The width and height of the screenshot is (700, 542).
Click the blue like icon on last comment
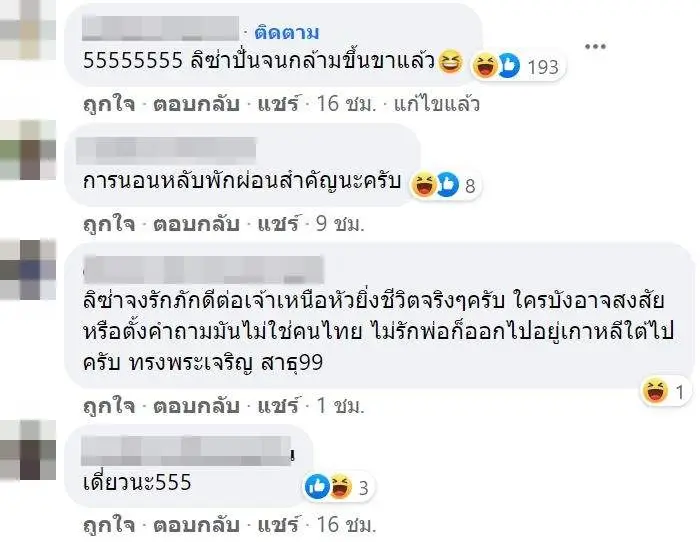(x=317, y=486)
